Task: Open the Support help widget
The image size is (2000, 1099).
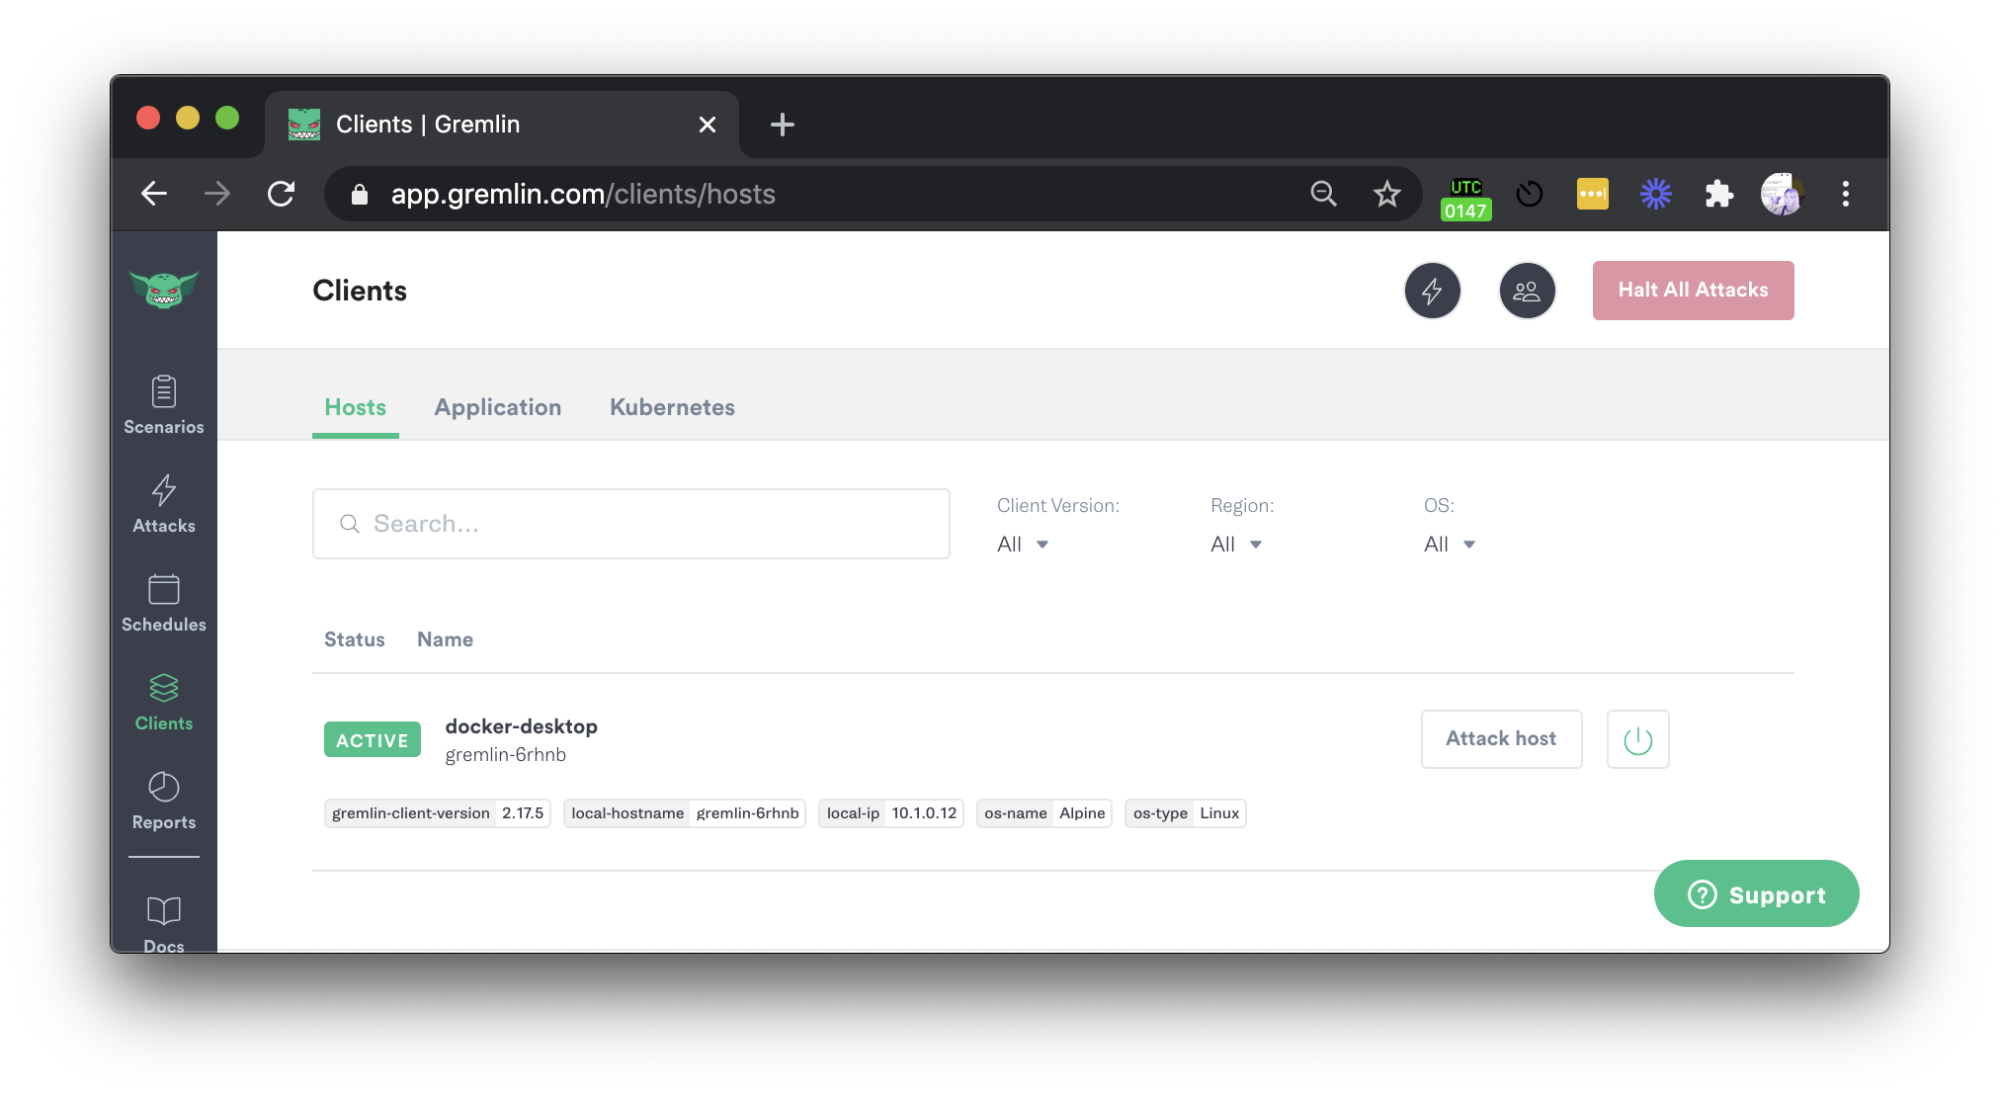Action: click(x=1756, y=894)
